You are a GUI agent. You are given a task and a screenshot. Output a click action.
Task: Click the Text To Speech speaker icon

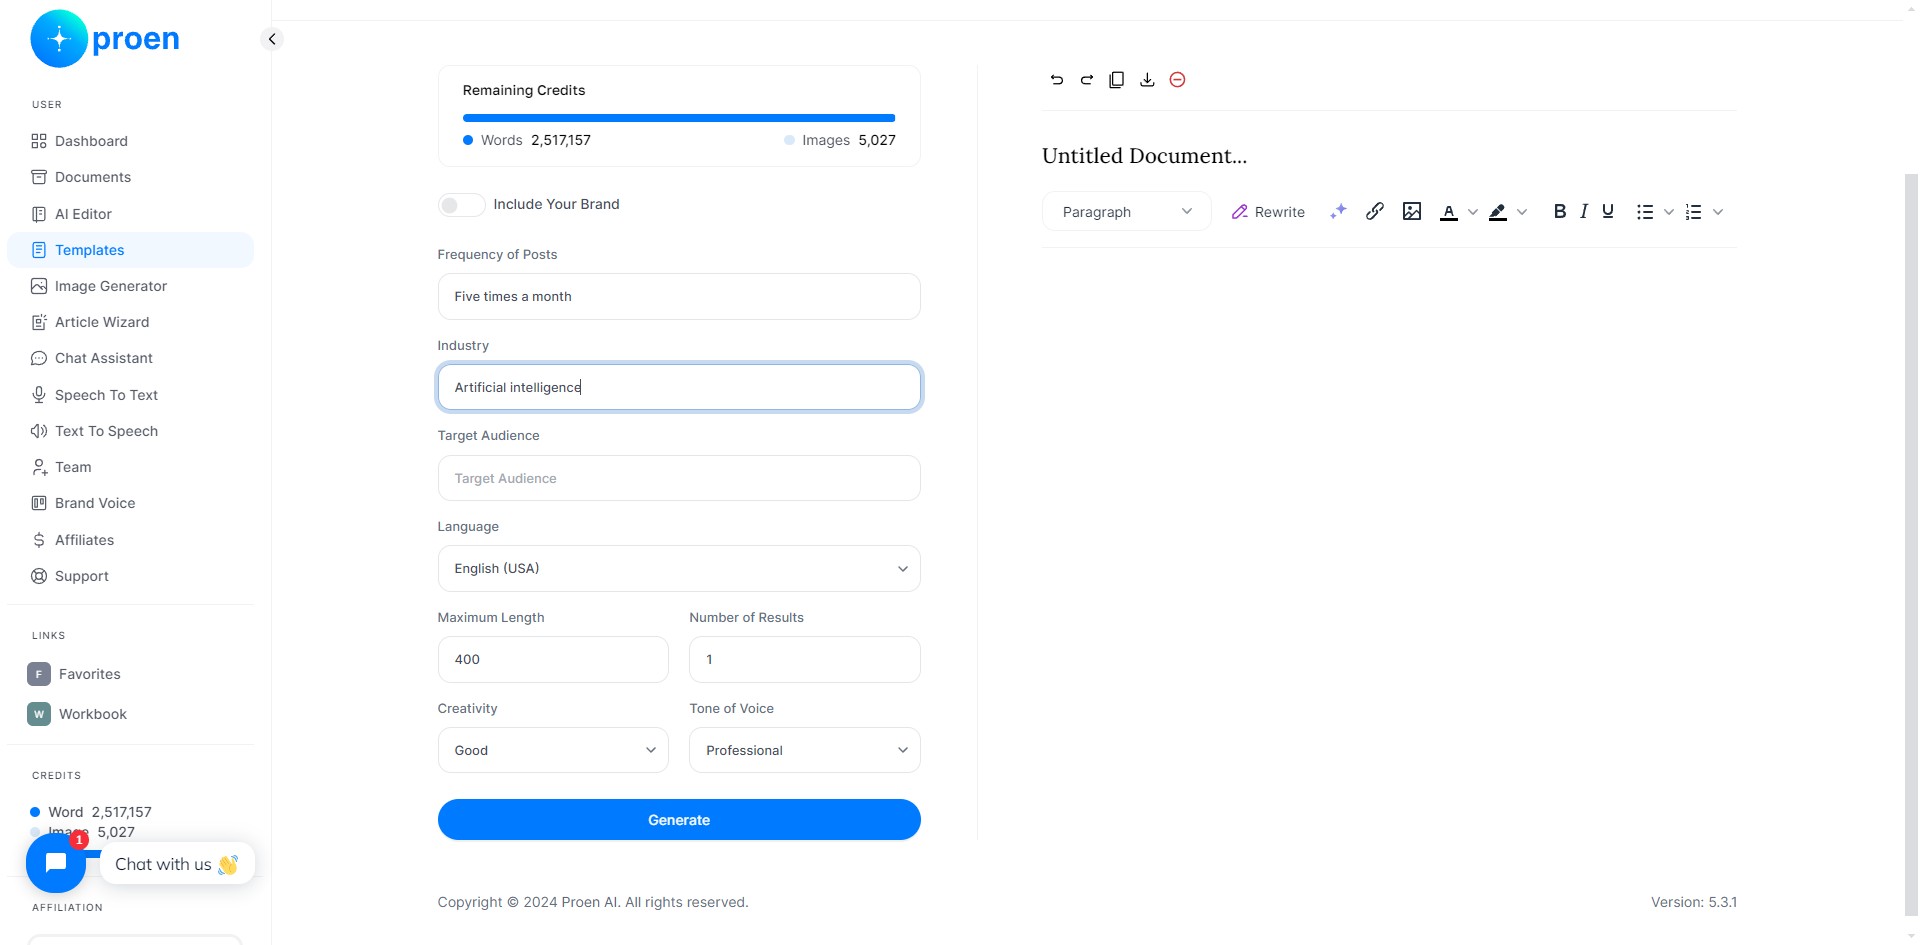coord(39,431)
